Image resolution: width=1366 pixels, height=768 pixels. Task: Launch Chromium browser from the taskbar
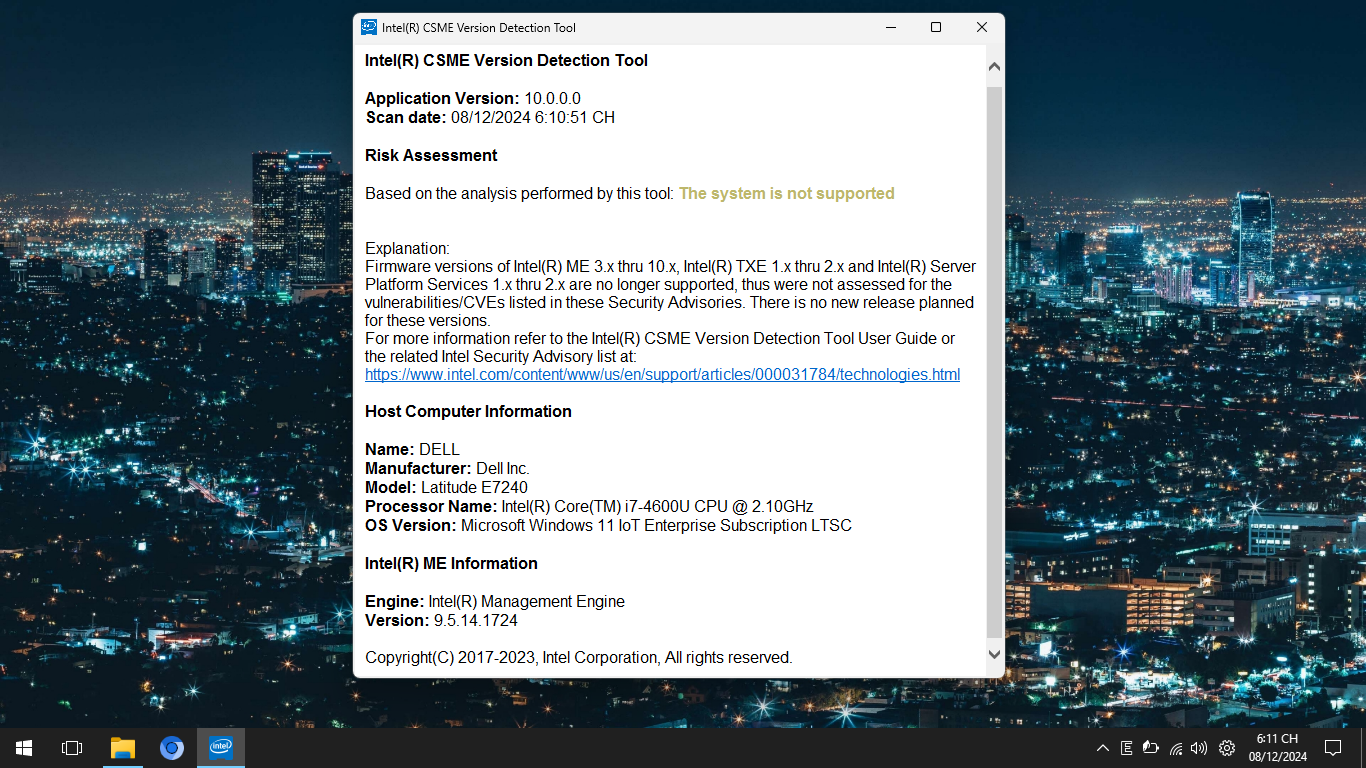click(172, 748)
